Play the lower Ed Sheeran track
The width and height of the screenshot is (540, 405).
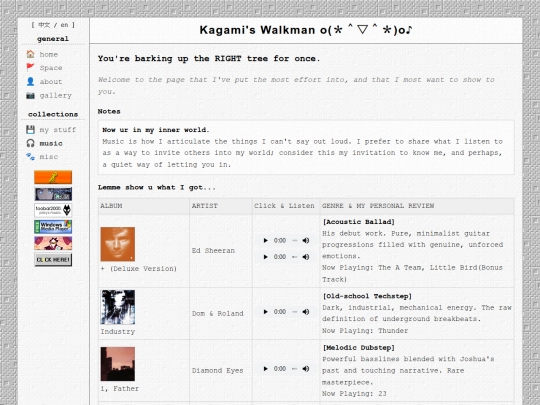tap(265, 257)
